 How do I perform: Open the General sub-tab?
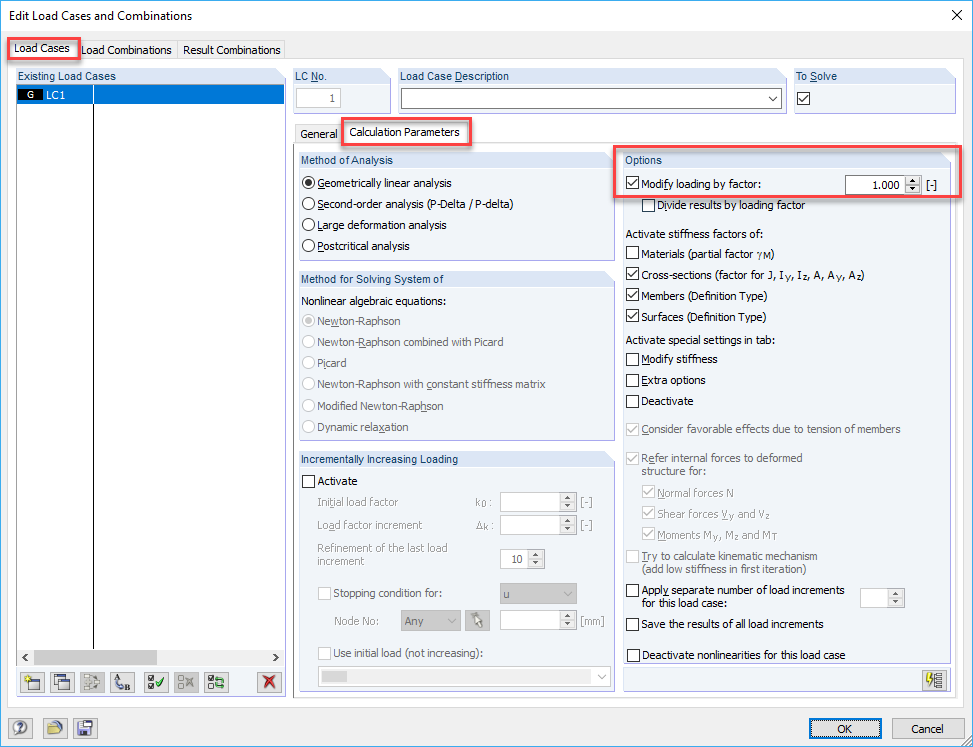[x=318, y=134]
